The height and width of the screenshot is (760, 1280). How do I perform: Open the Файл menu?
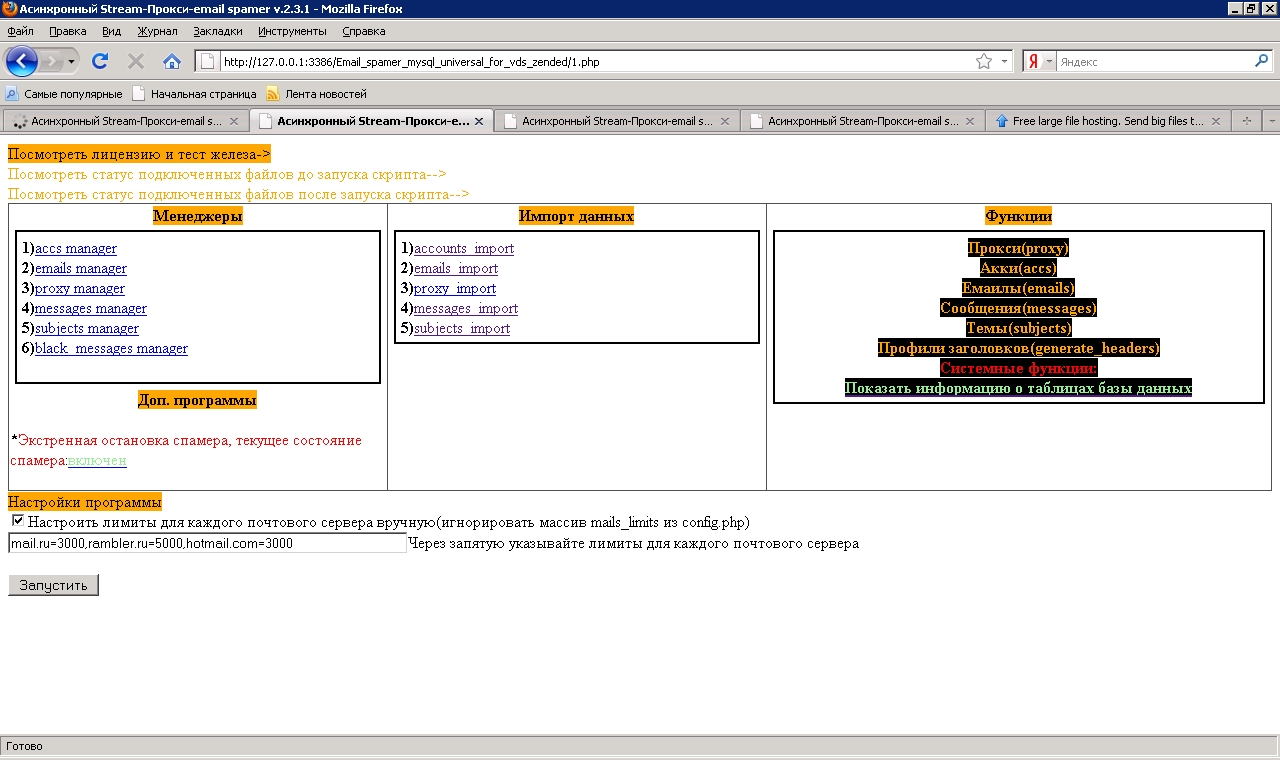[x=20, y=31]
